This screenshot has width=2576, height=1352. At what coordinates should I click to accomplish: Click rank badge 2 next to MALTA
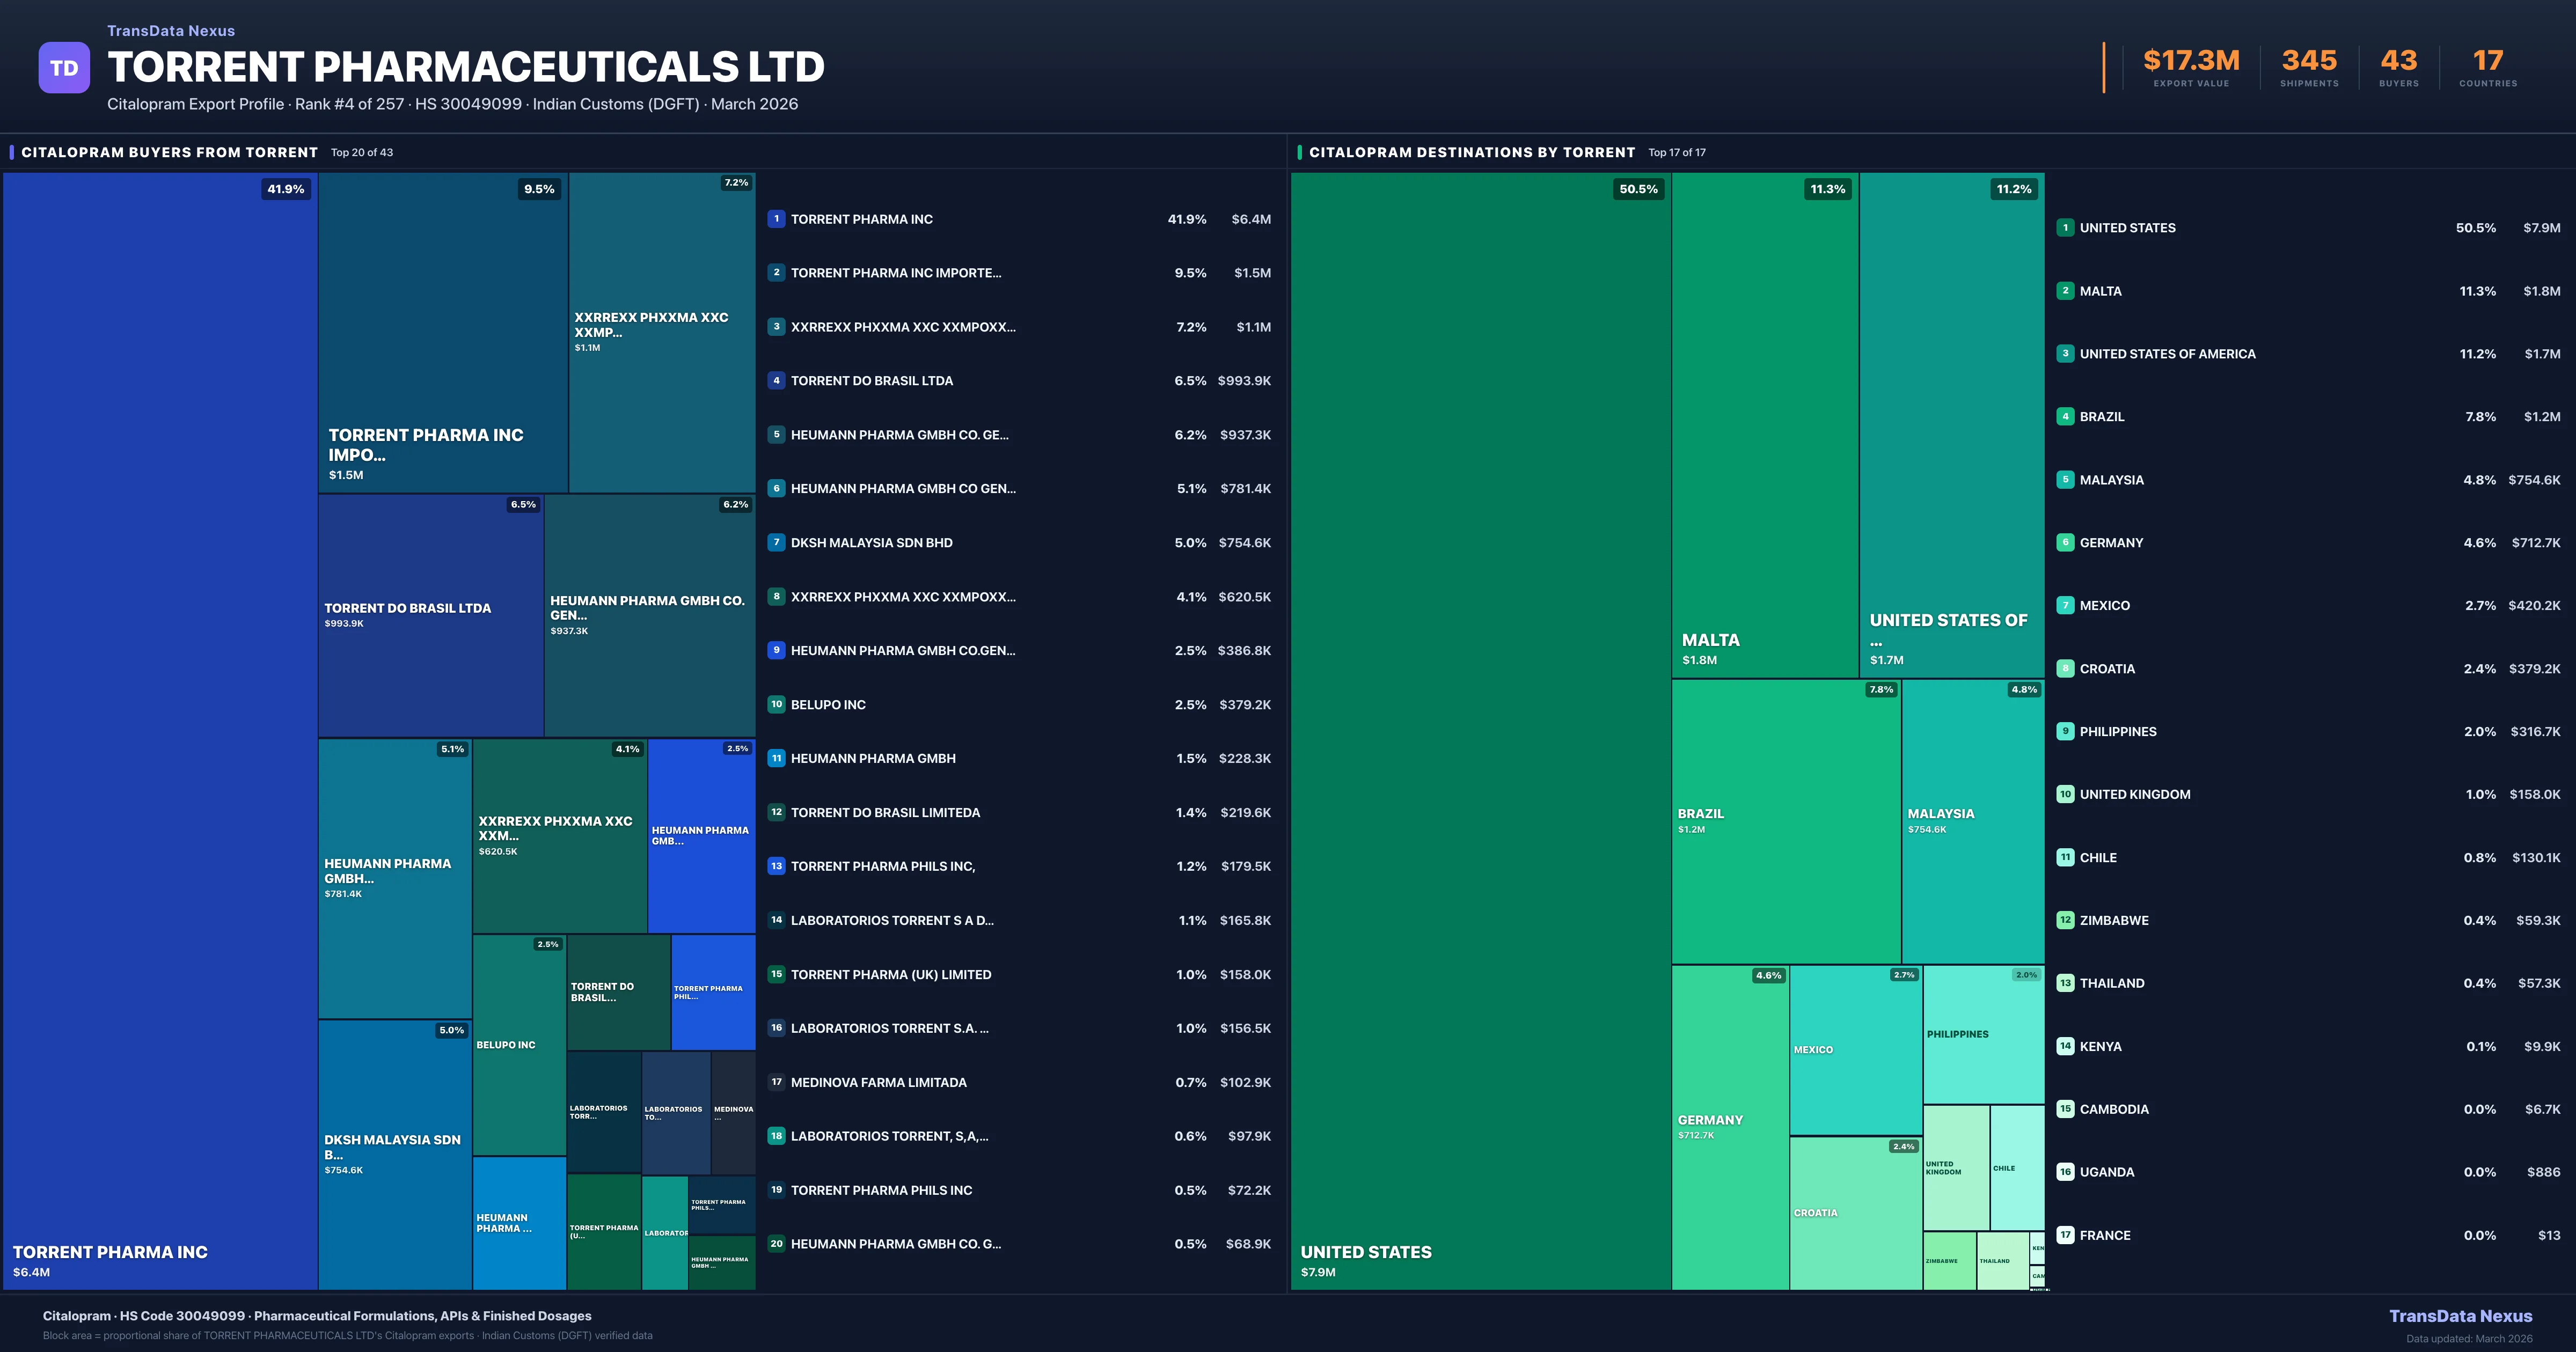(2065, 291)
